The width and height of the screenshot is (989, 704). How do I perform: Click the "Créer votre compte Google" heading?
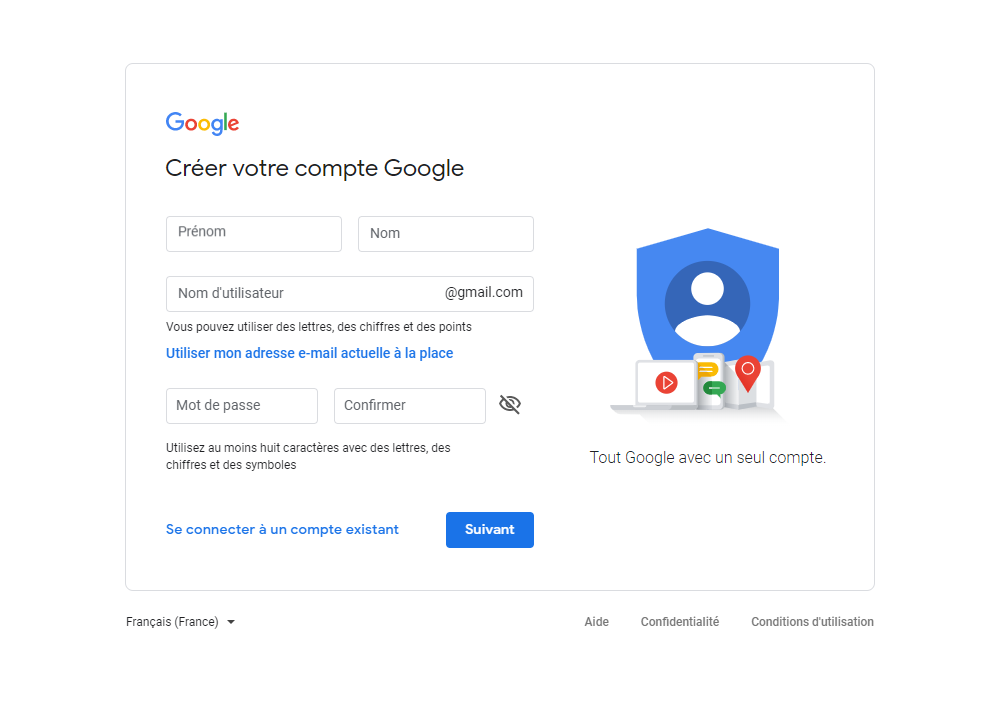[315, 168]
